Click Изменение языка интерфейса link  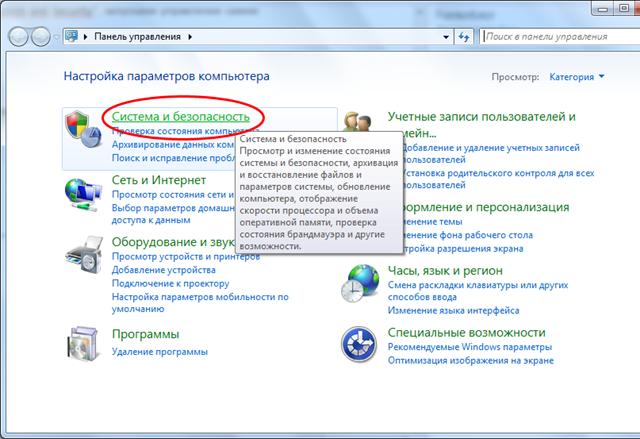(x=453, y=310)
